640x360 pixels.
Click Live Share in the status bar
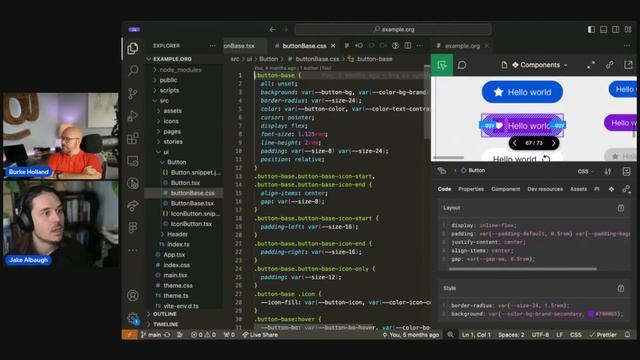click(x=260, y=335)
